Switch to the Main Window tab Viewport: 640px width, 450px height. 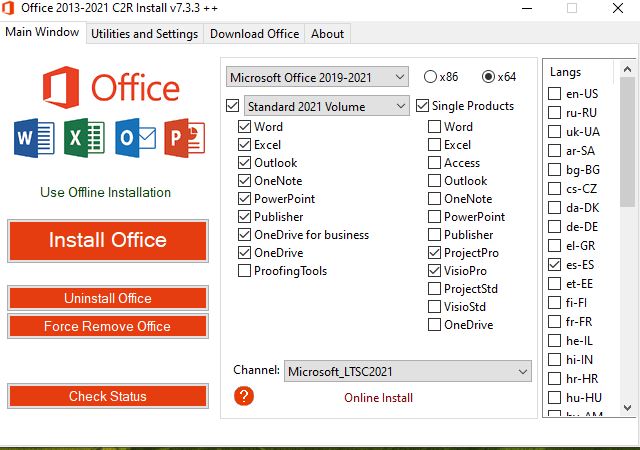pyautogui.click(x=42, y=32)
